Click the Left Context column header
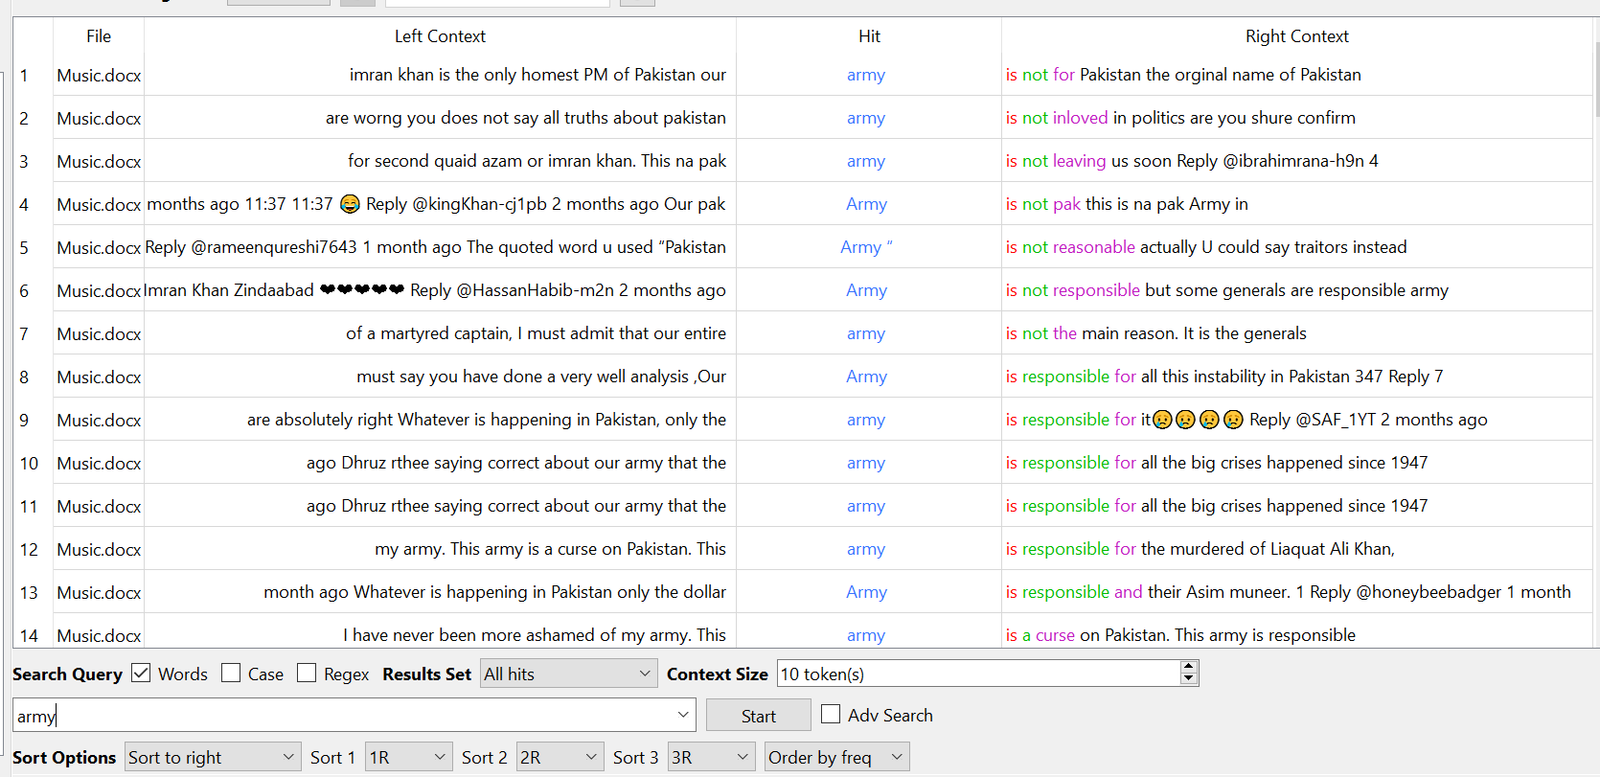Screen dimensions: 1600x777 coord(440,36)
